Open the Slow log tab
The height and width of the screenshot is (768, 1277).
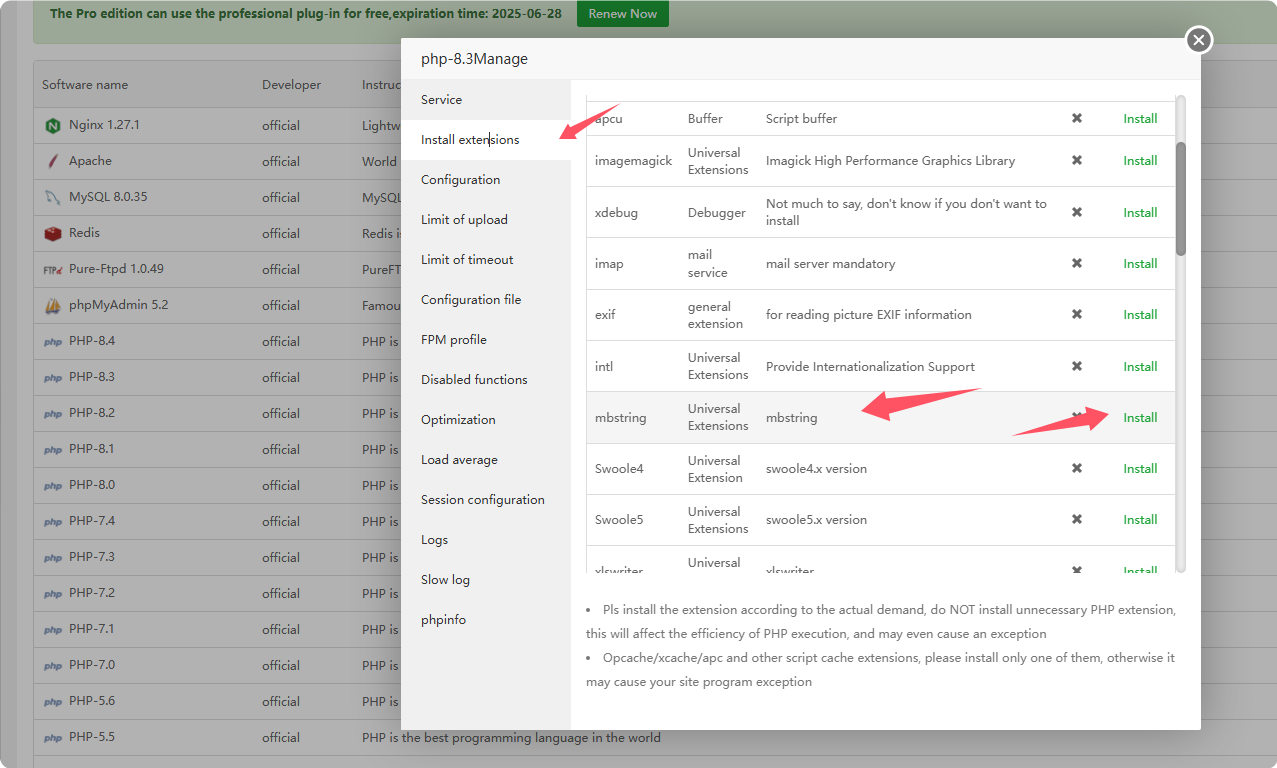[x=445, y=580]
